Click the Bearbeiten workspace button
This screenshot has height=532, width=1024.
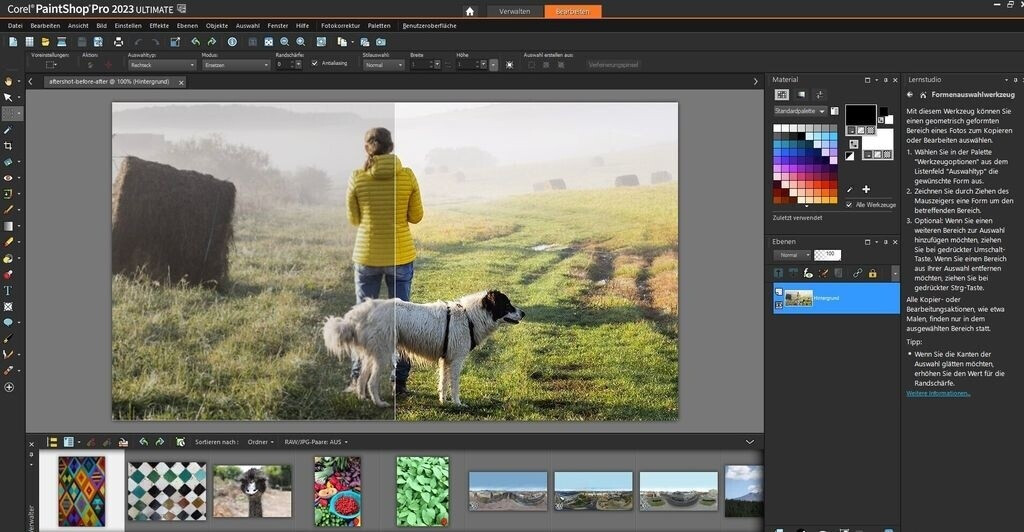click(x=573, y=11)
